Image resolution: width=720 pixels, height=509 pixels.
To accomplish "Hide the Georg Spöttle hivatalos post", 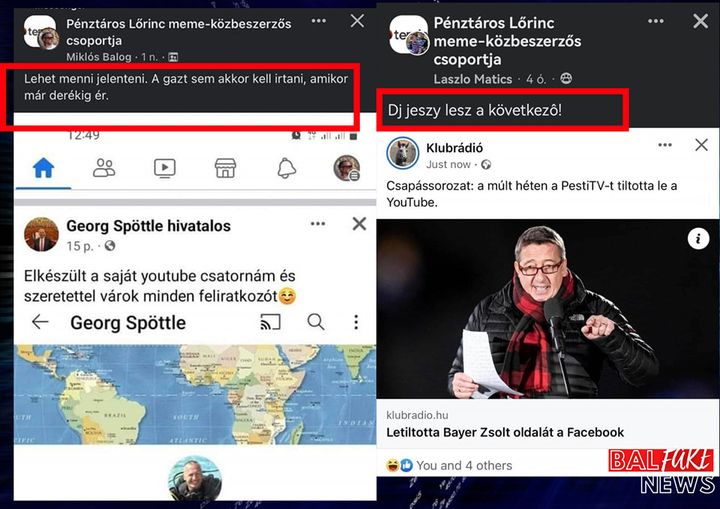I will pyautogui.click(x=359, y=224).
